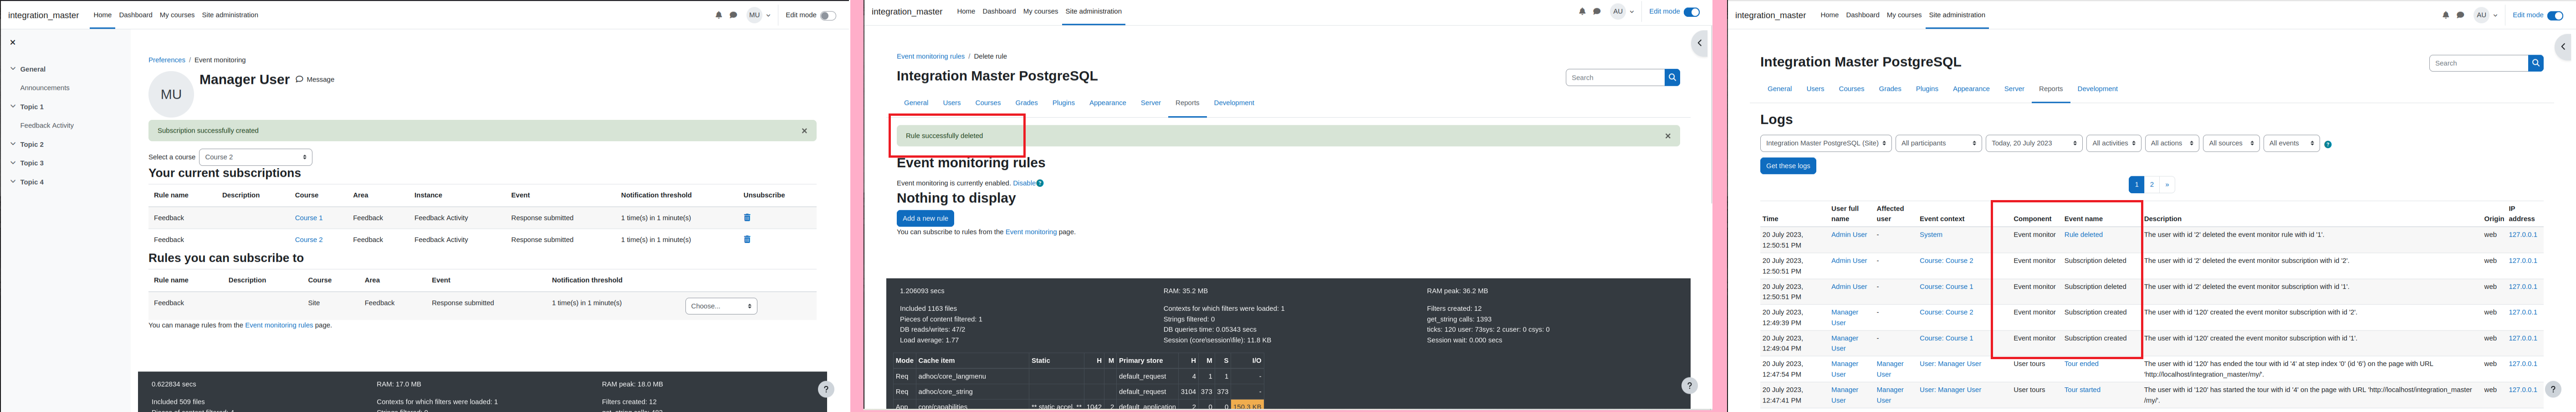
Task: Focus Search field in middle panel
Action: pos(1615,77)
